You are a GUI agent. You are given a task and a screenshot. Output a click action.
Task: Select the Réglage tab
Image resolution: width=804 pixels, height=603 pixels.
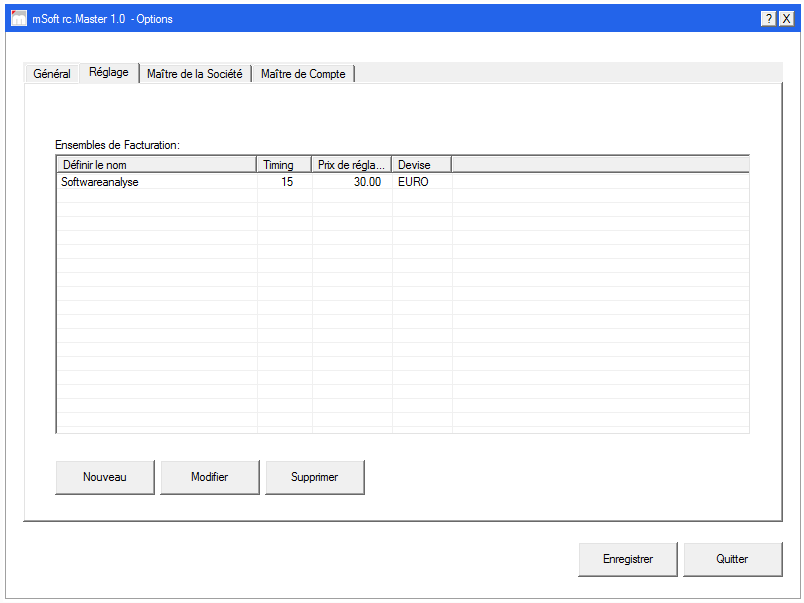pos(108,72)
